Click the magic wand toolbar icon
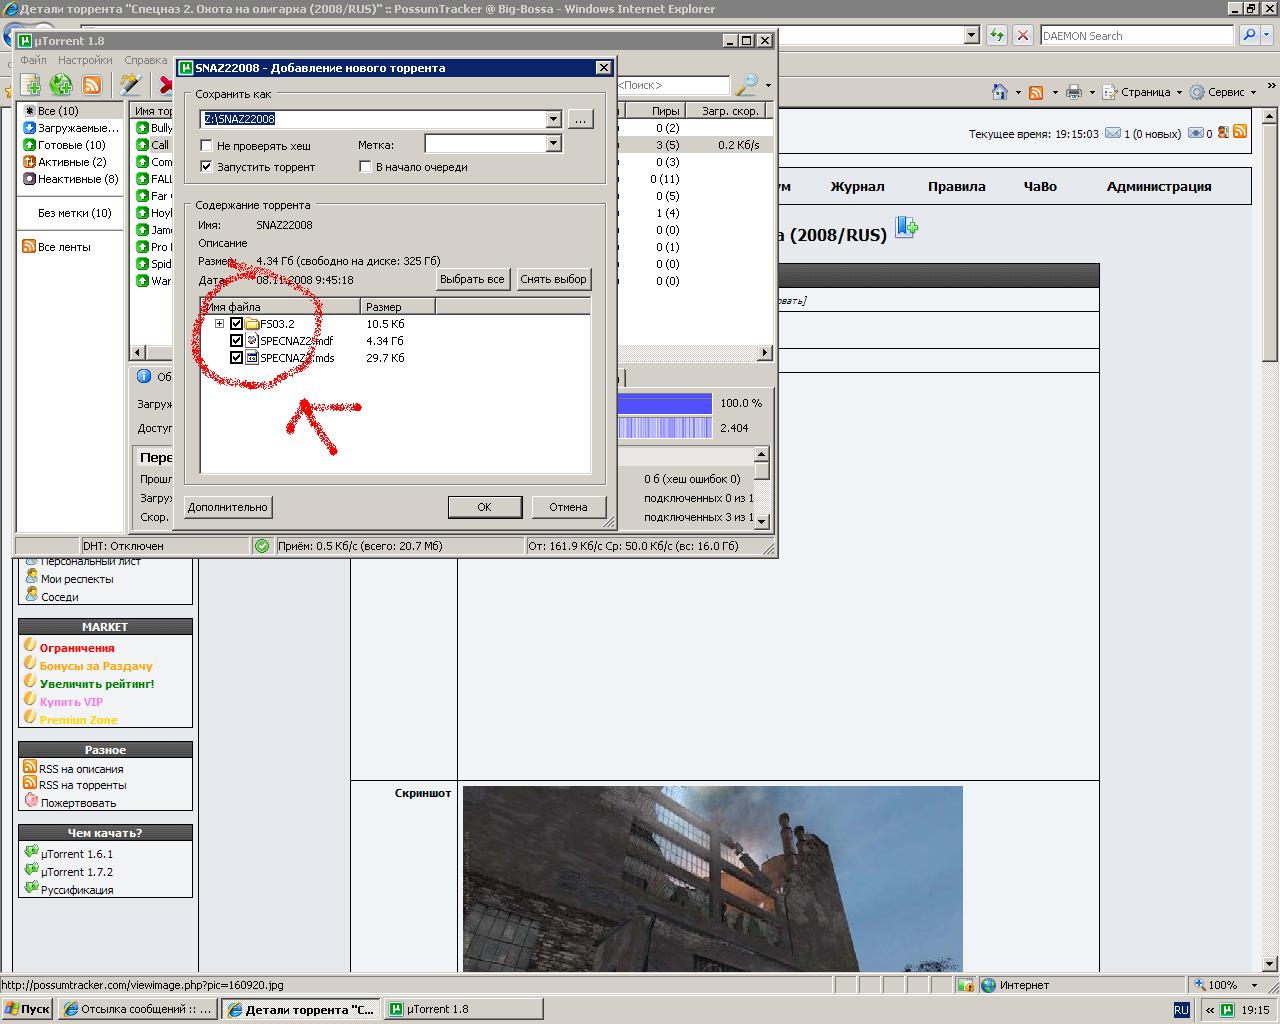 (x=130, y=85)
